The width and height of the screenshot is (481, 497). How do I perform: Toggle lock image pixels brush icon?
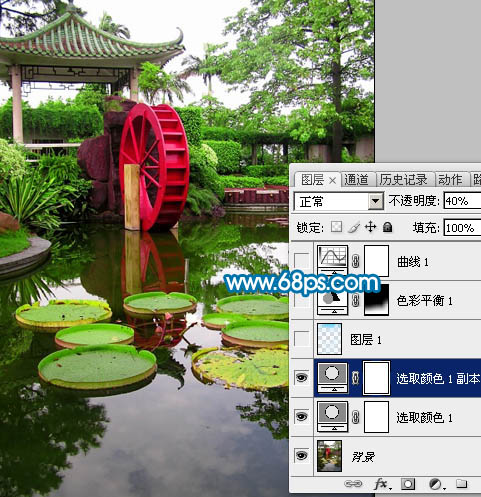pyautogui.click(x=353, y=227)
